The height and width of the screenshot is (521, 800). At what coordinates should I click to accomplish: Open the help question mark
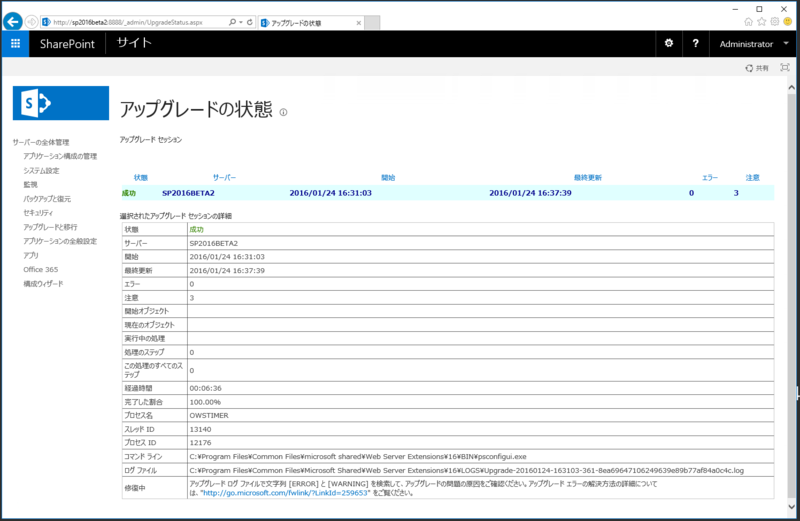click(x=695, y=43)
